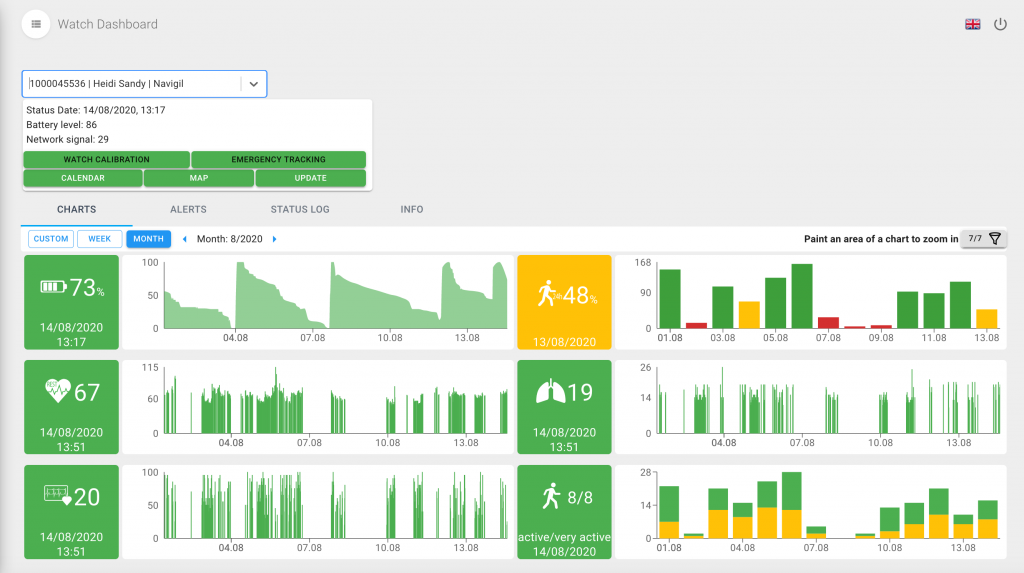Select the active/very active 8/8 tile
The width and height of the screenshot is (1024, 573).
564,511
